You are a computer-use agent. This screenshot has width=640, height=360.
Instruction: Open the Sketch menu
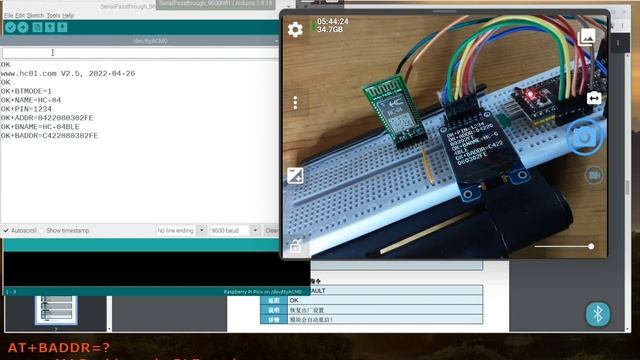(x=36, y=16)
